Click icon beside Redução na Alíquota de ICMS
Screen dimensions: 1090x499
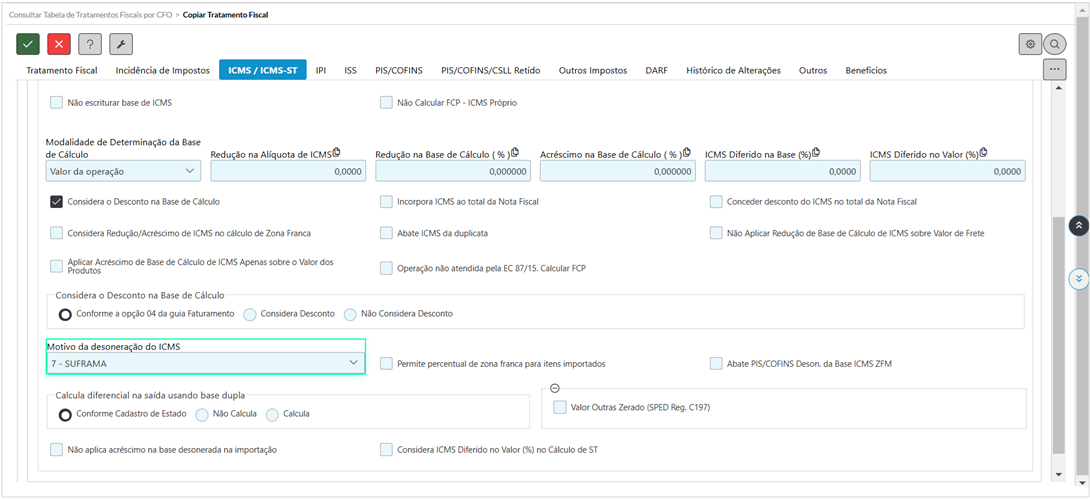[336, 152]
